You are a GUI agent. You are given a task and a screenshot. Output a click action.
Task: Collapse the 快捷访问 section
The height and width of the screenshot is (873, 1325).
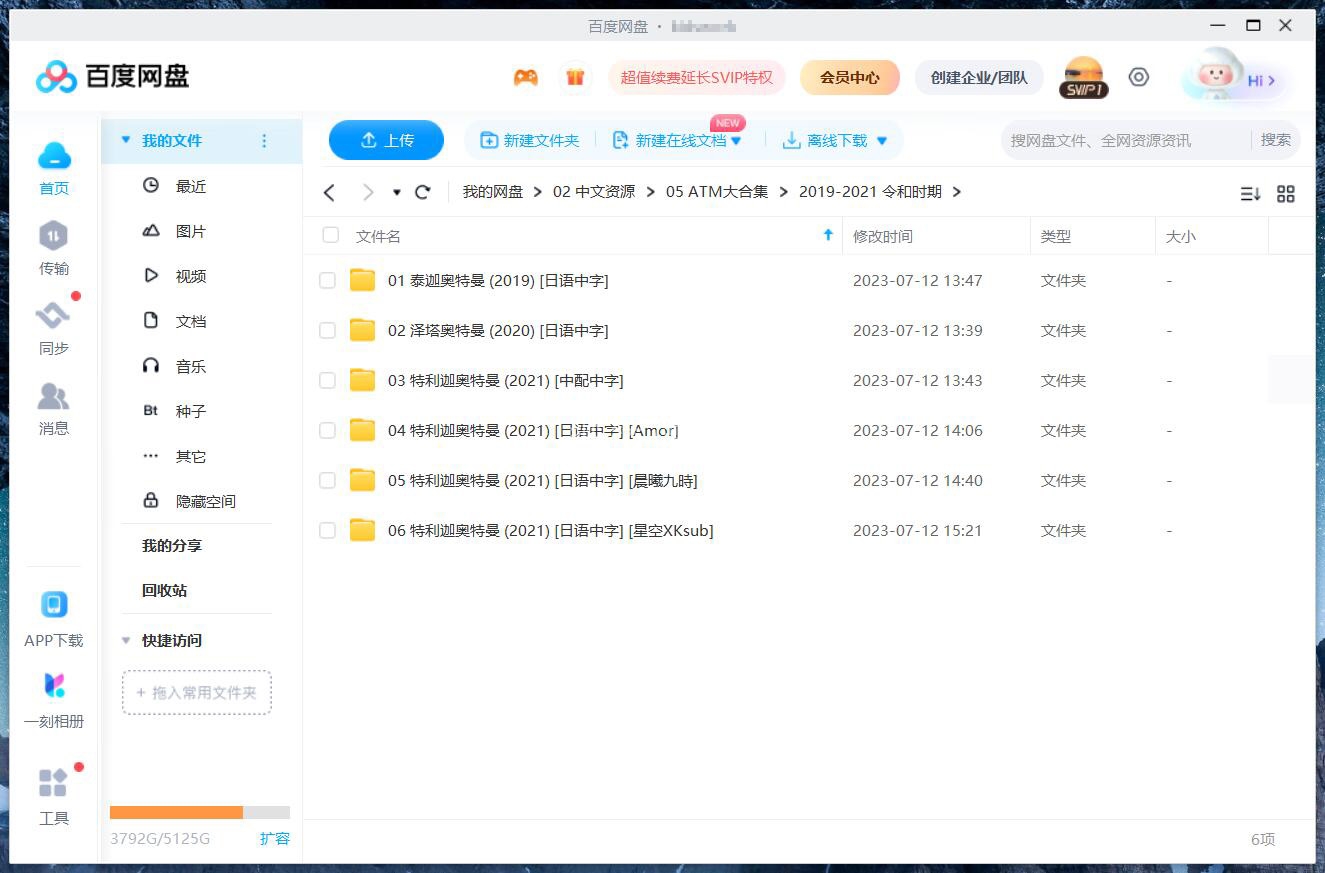pyautogui.click(x=126, y=640)
